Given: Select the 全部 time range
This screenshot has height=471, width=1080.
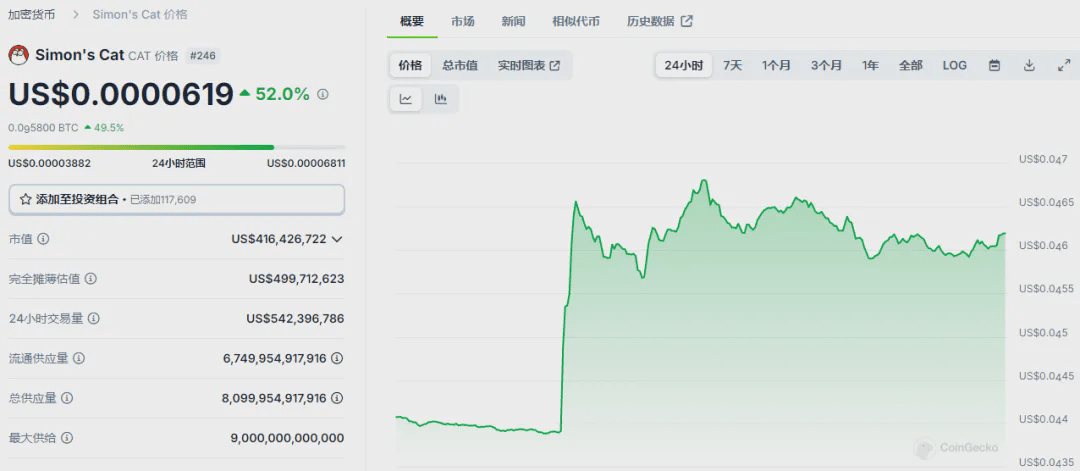Looking at the screenshot, I should tap(911, 65).
